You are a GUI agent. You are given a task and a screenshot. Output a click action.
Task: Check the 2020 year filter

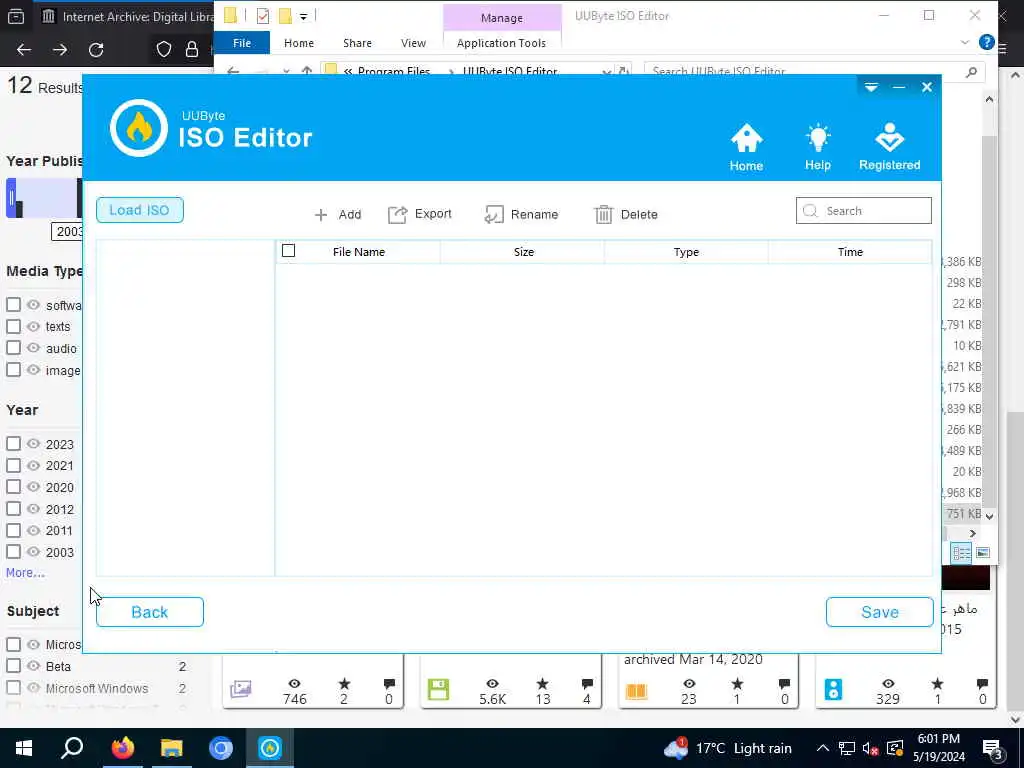click(x=14, y=487)
